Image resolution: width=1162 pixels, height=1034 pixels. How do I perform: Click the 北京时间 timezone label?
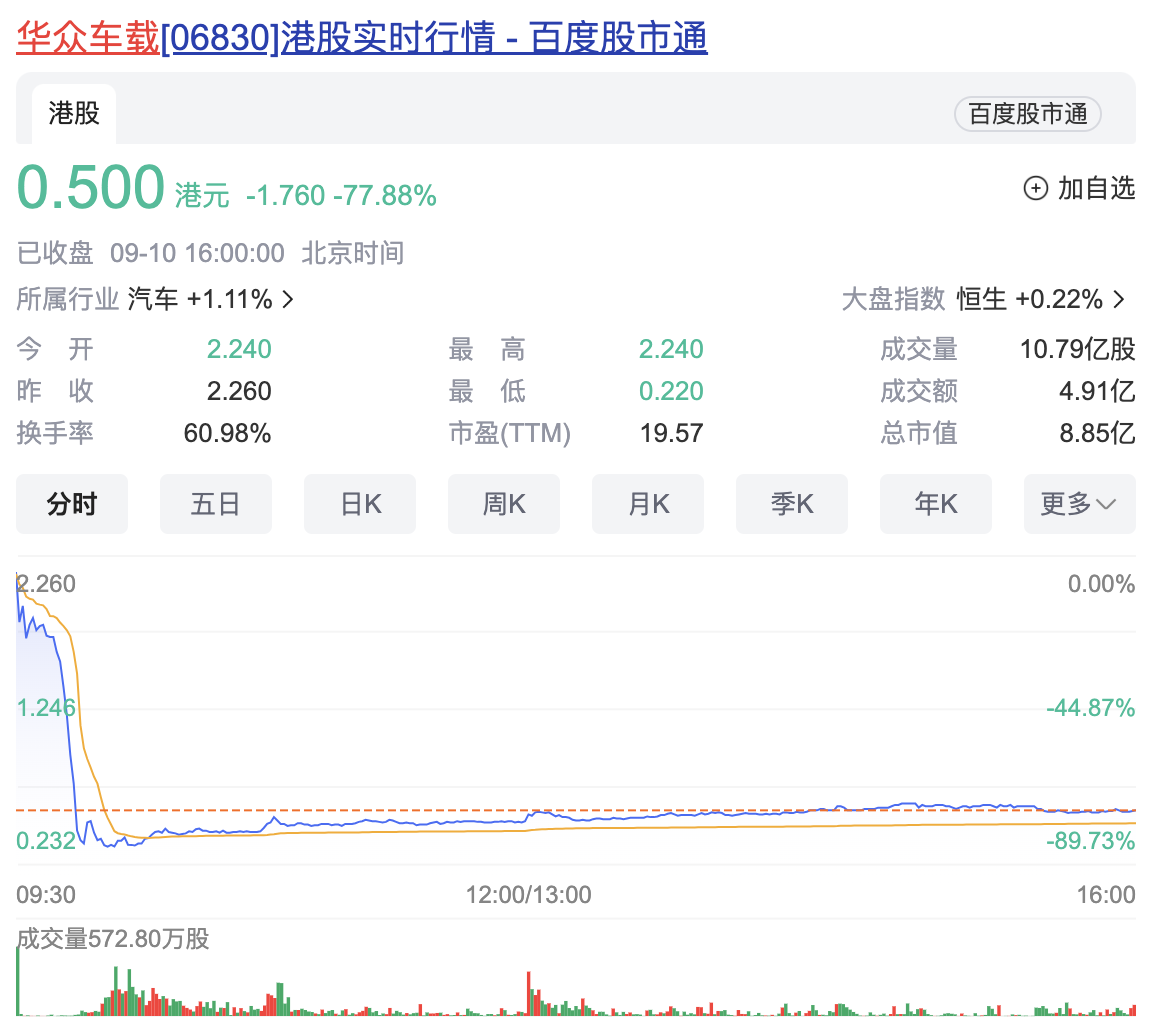tap(353, 253)
